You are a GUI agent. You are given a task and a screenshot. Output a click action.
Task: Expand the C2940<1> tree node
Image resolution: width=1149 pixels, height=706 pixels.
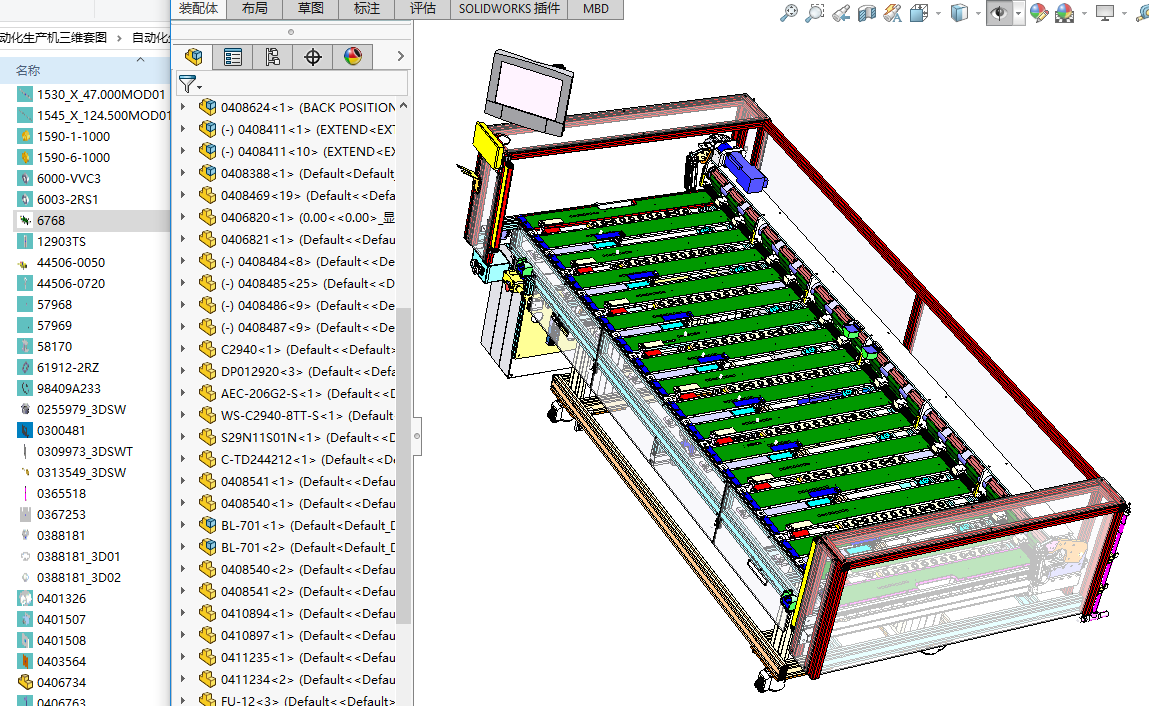point(182,350)
